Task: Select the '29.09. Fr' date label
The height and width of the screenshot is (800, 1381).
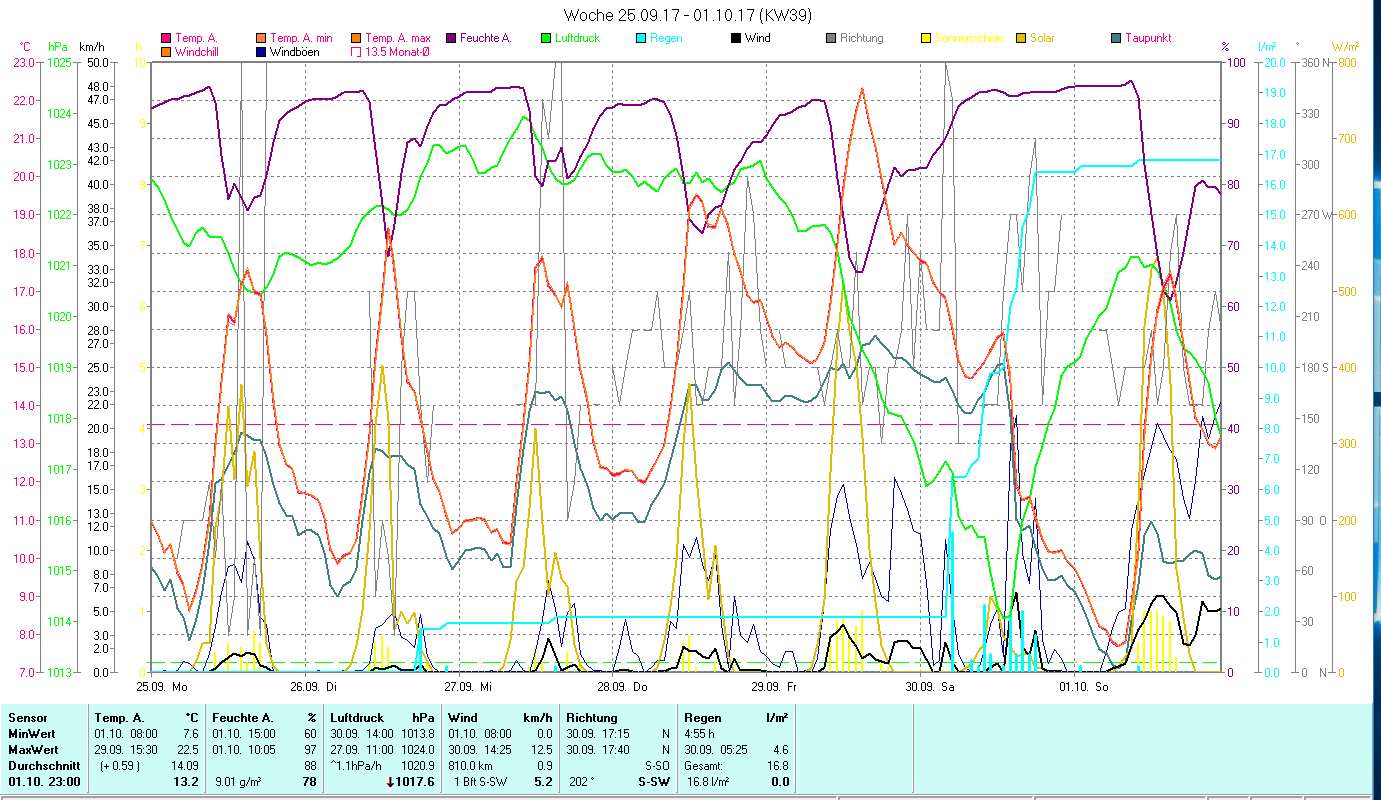Action: point(775,687)
